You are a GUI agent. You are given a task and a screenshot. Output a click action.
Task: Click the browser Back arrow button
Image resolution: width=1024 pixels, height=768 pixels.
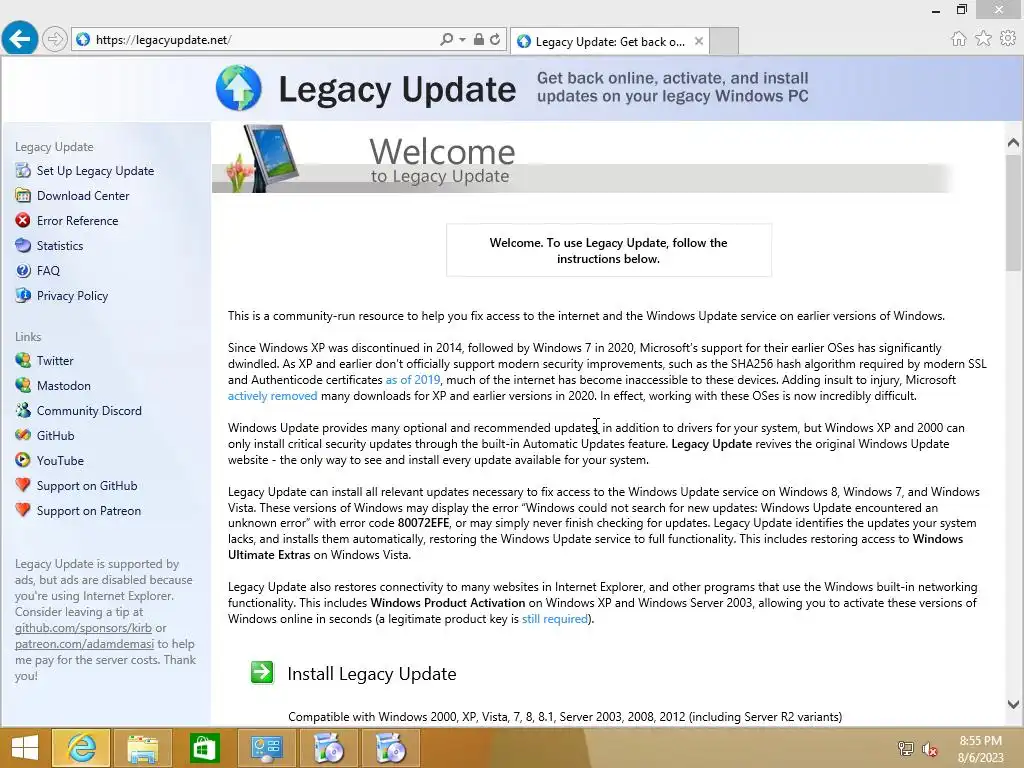[x=20, y=39]
